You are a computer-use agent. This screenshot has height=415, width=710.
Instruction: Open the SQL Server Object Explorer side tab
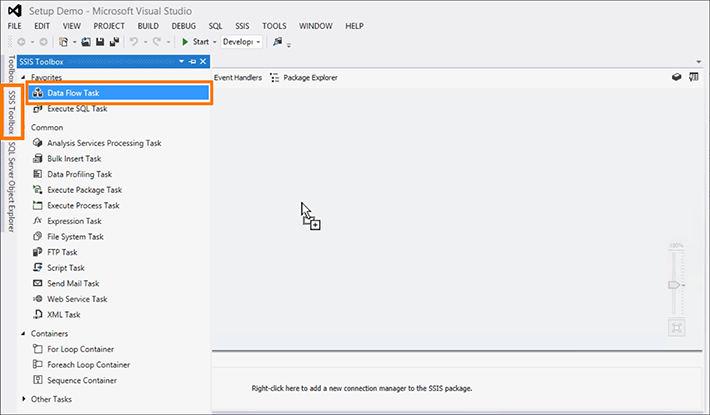pos(12,186)
